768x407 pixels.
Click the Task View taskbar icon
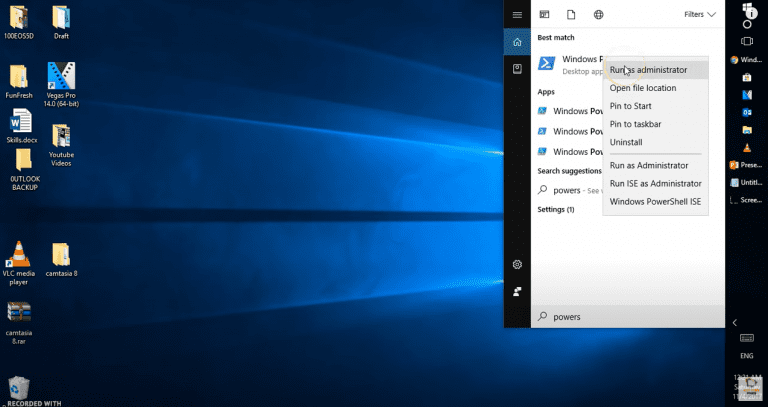click(x=747, y=41)
